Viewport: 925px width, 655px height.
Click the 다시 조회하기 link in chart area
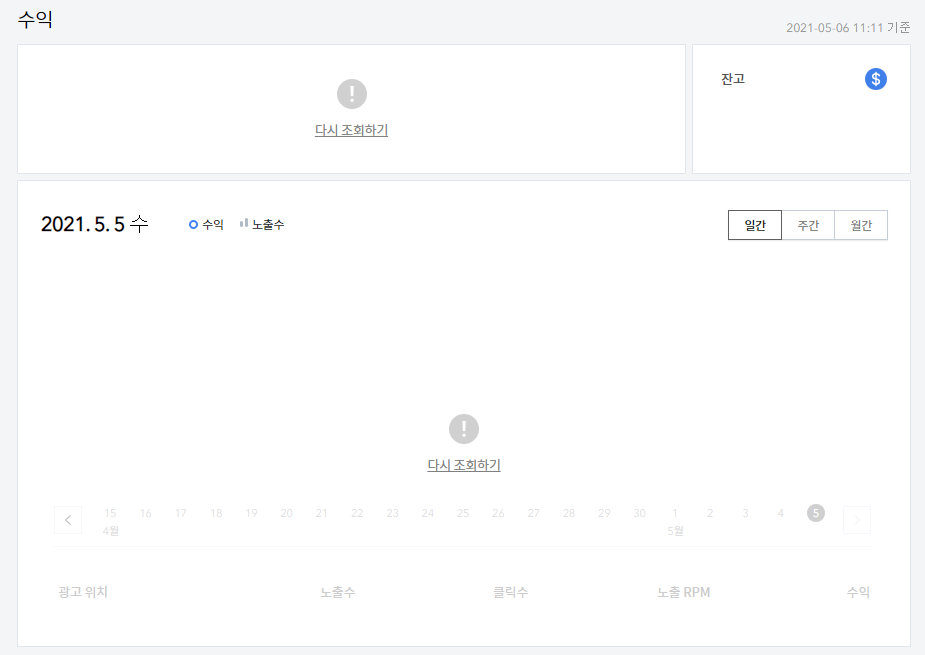464,465
